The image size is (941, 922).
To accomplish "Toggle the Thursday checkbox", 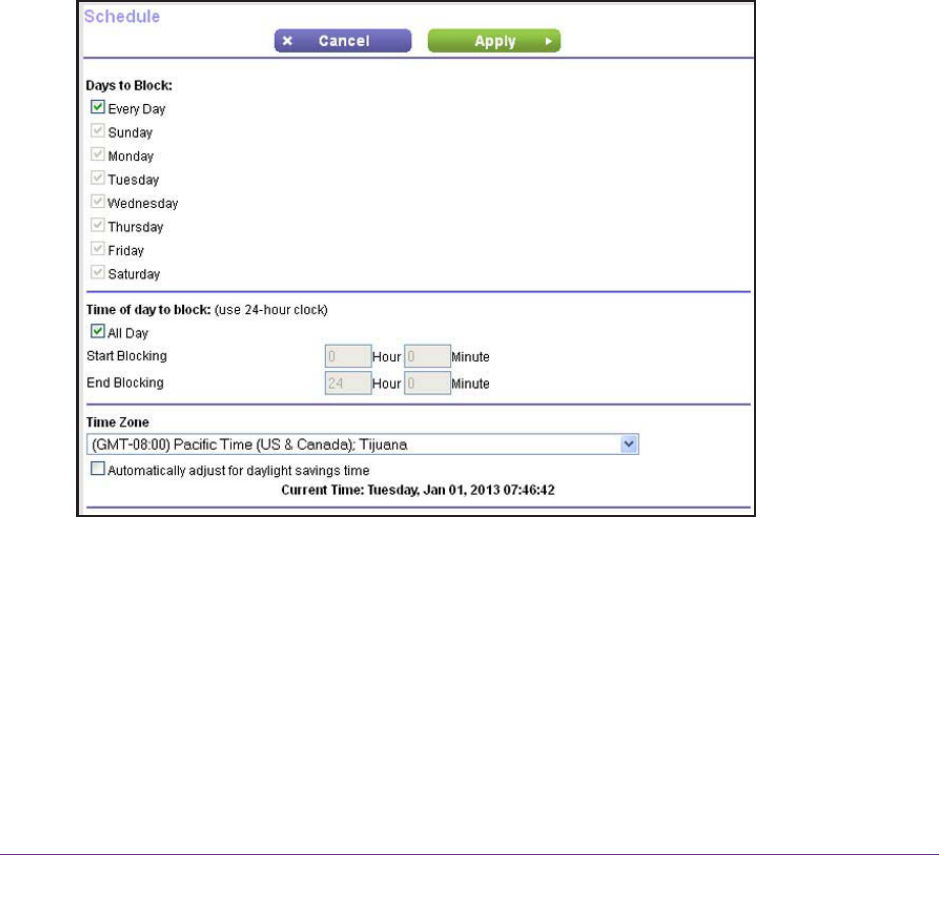I will (x=98, y=225).
